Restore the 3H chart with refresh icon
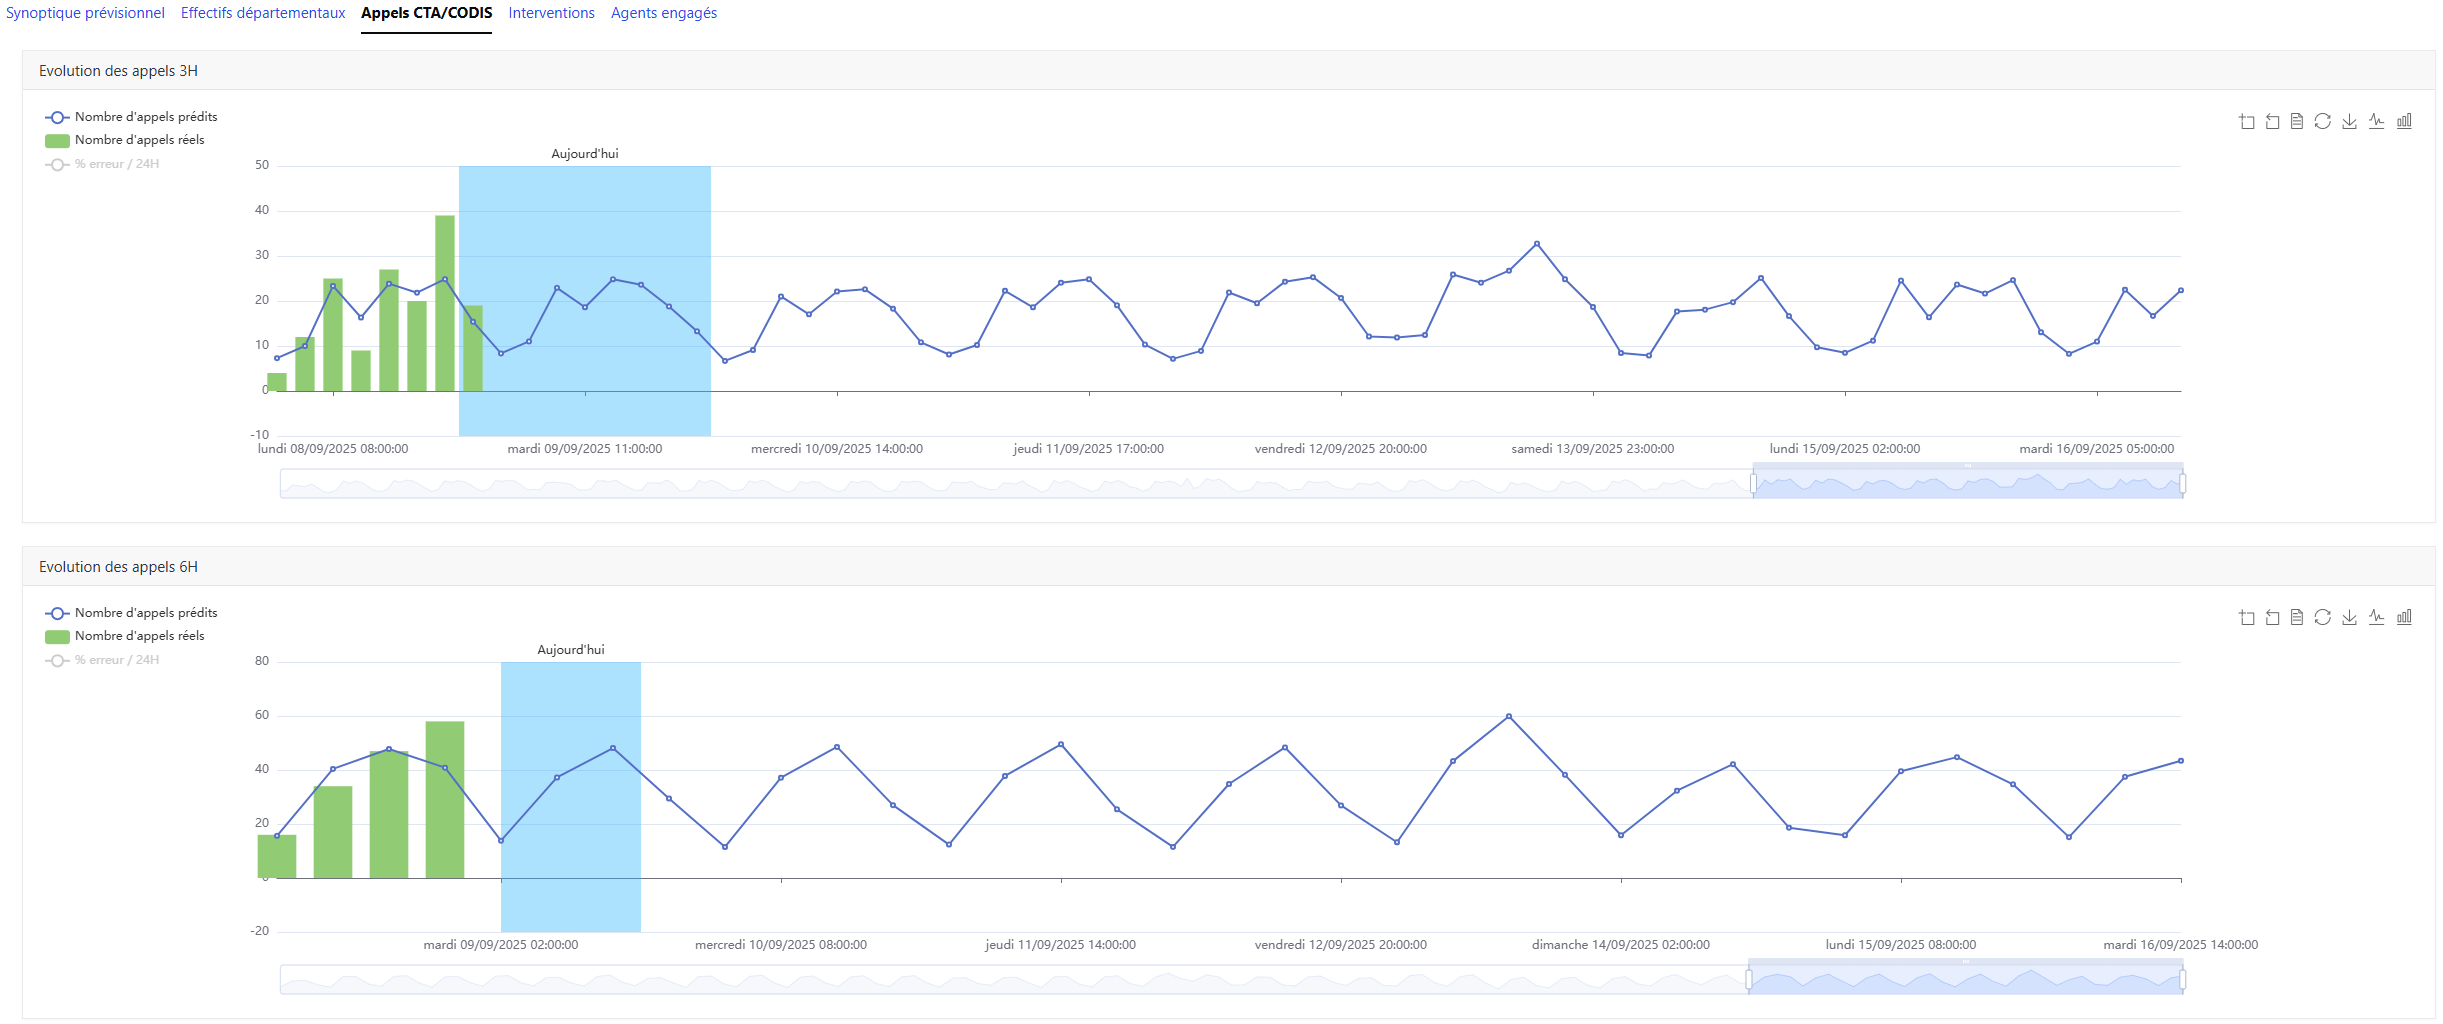2443x1024 pixels. pyautogui.click(x=2323, y=121)
